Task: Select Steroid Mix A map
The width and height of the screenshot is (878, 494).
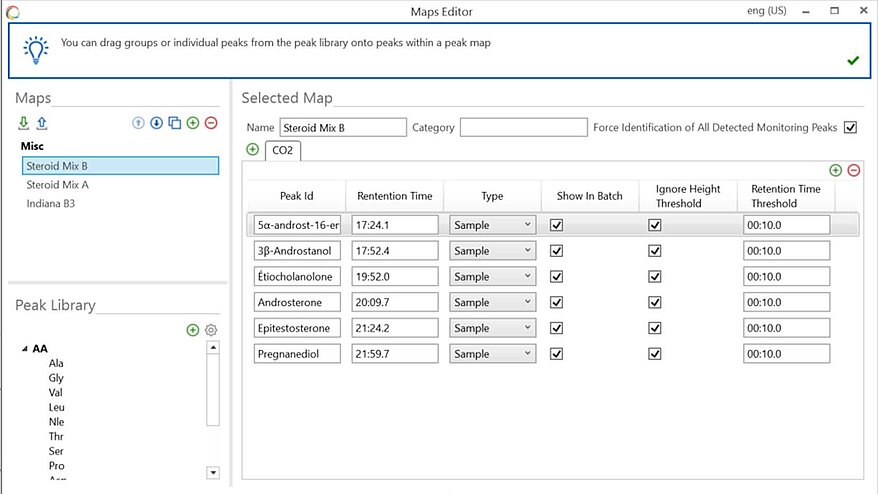Action: 58,185
